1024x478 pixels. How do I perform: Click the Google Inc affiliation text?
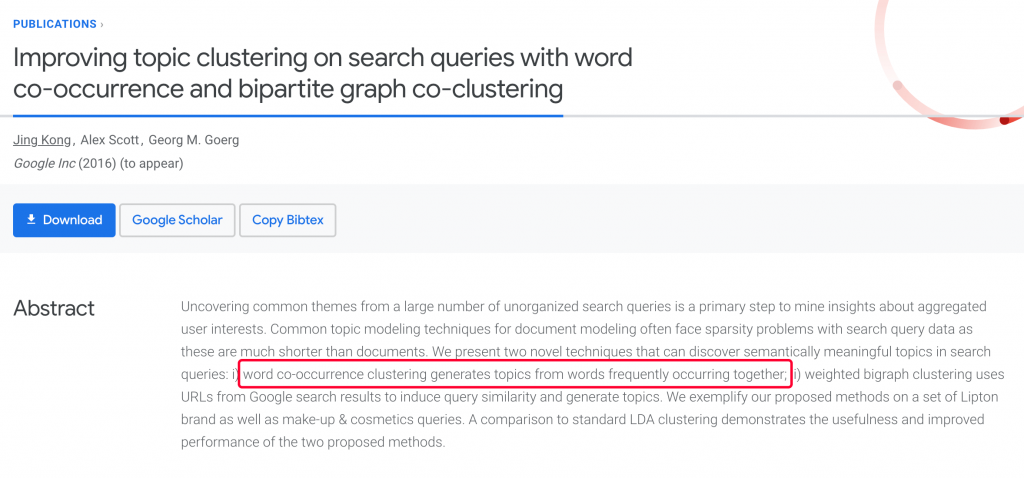44,163
